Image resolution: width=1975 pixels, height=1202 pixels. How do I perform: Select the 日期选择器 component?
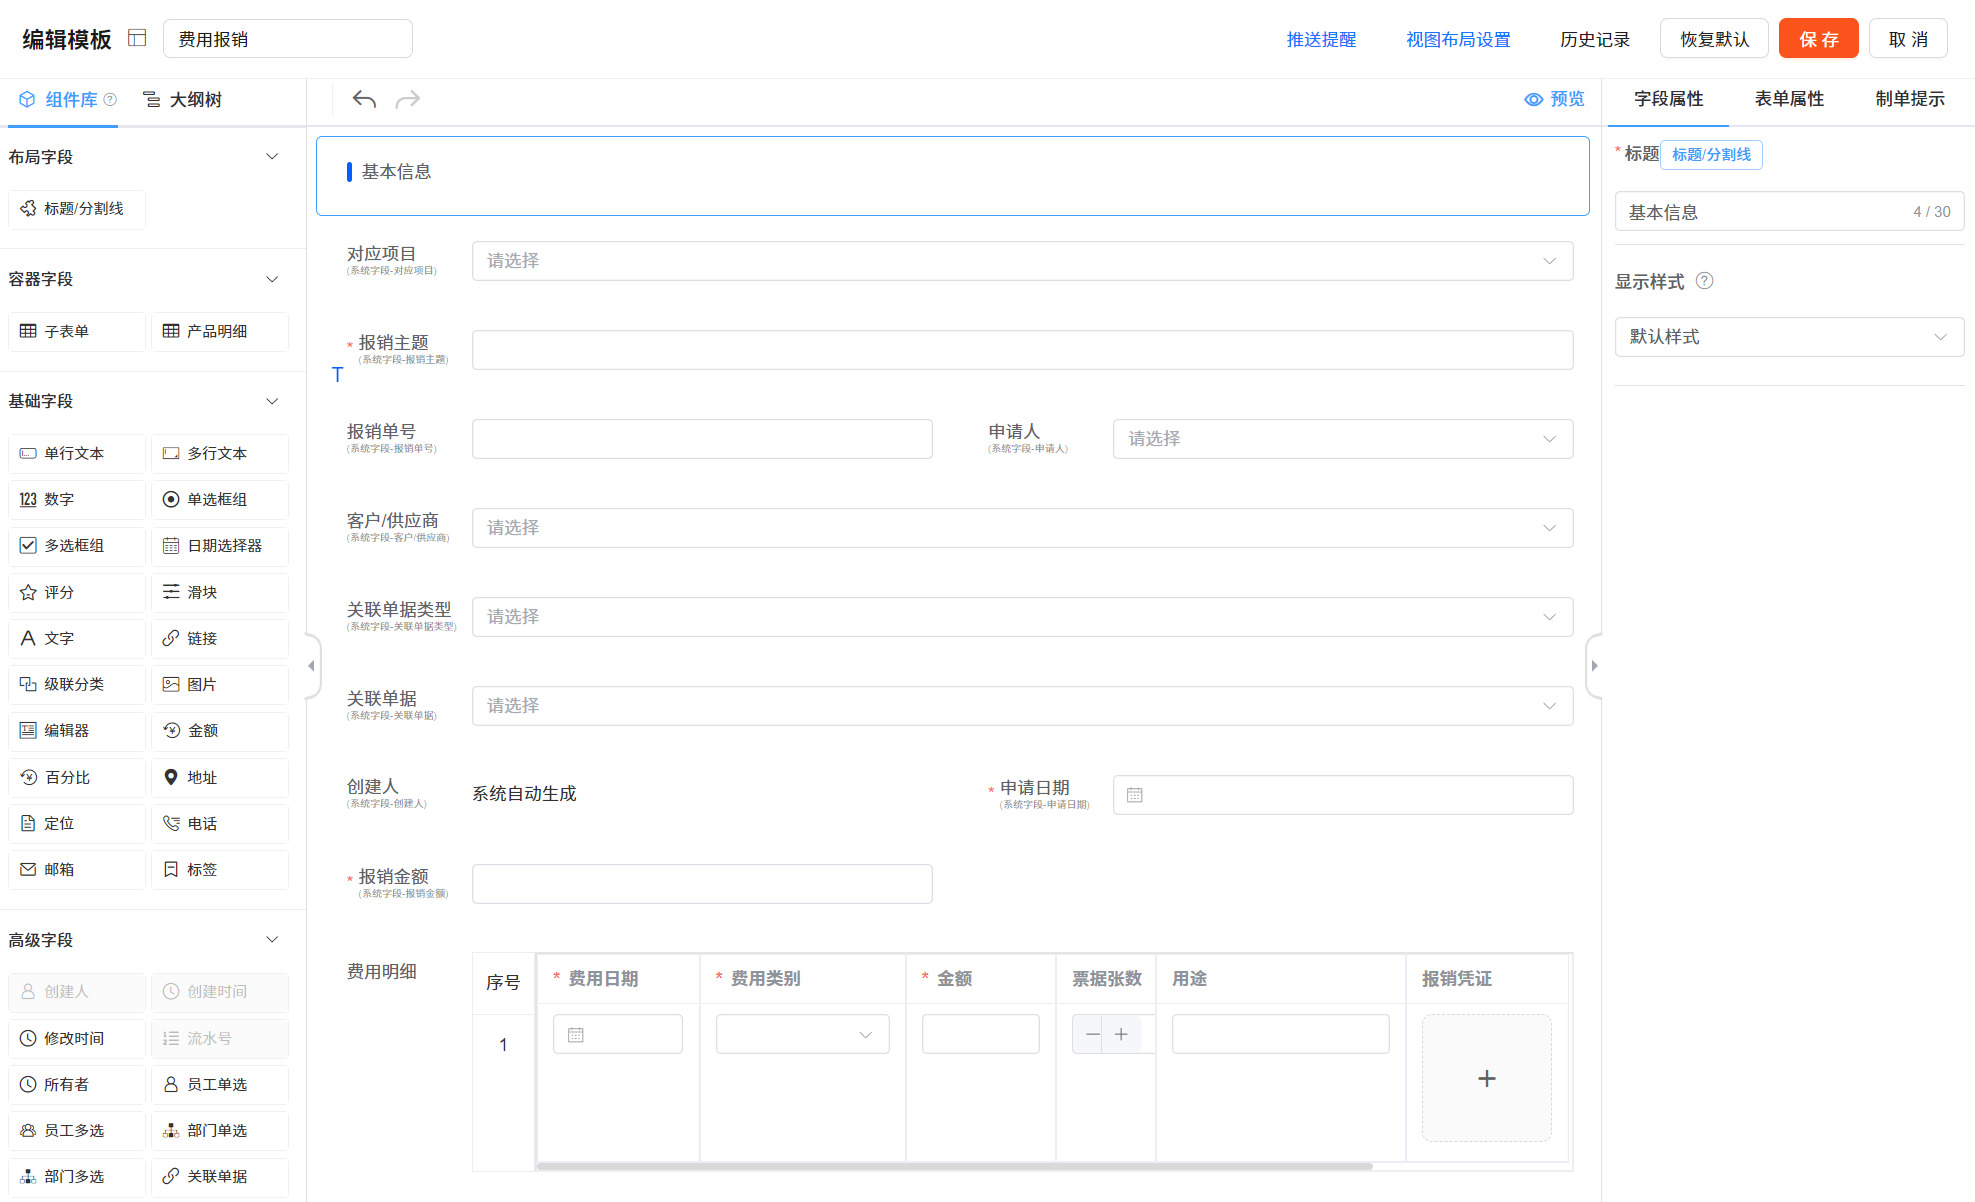220,546
